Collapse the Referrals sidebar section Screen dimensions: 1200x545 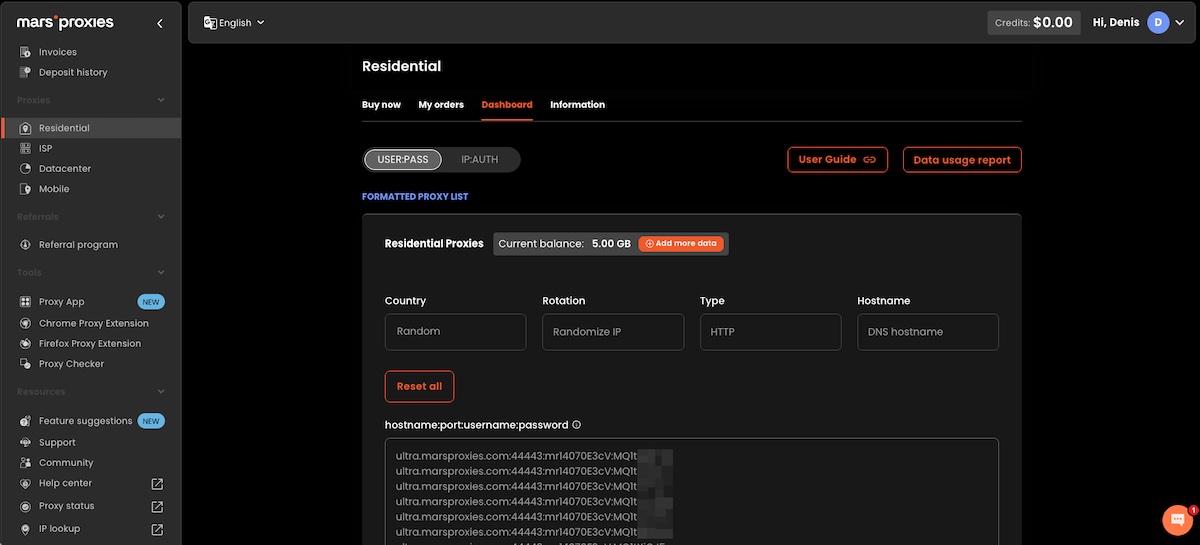[161, 216]
